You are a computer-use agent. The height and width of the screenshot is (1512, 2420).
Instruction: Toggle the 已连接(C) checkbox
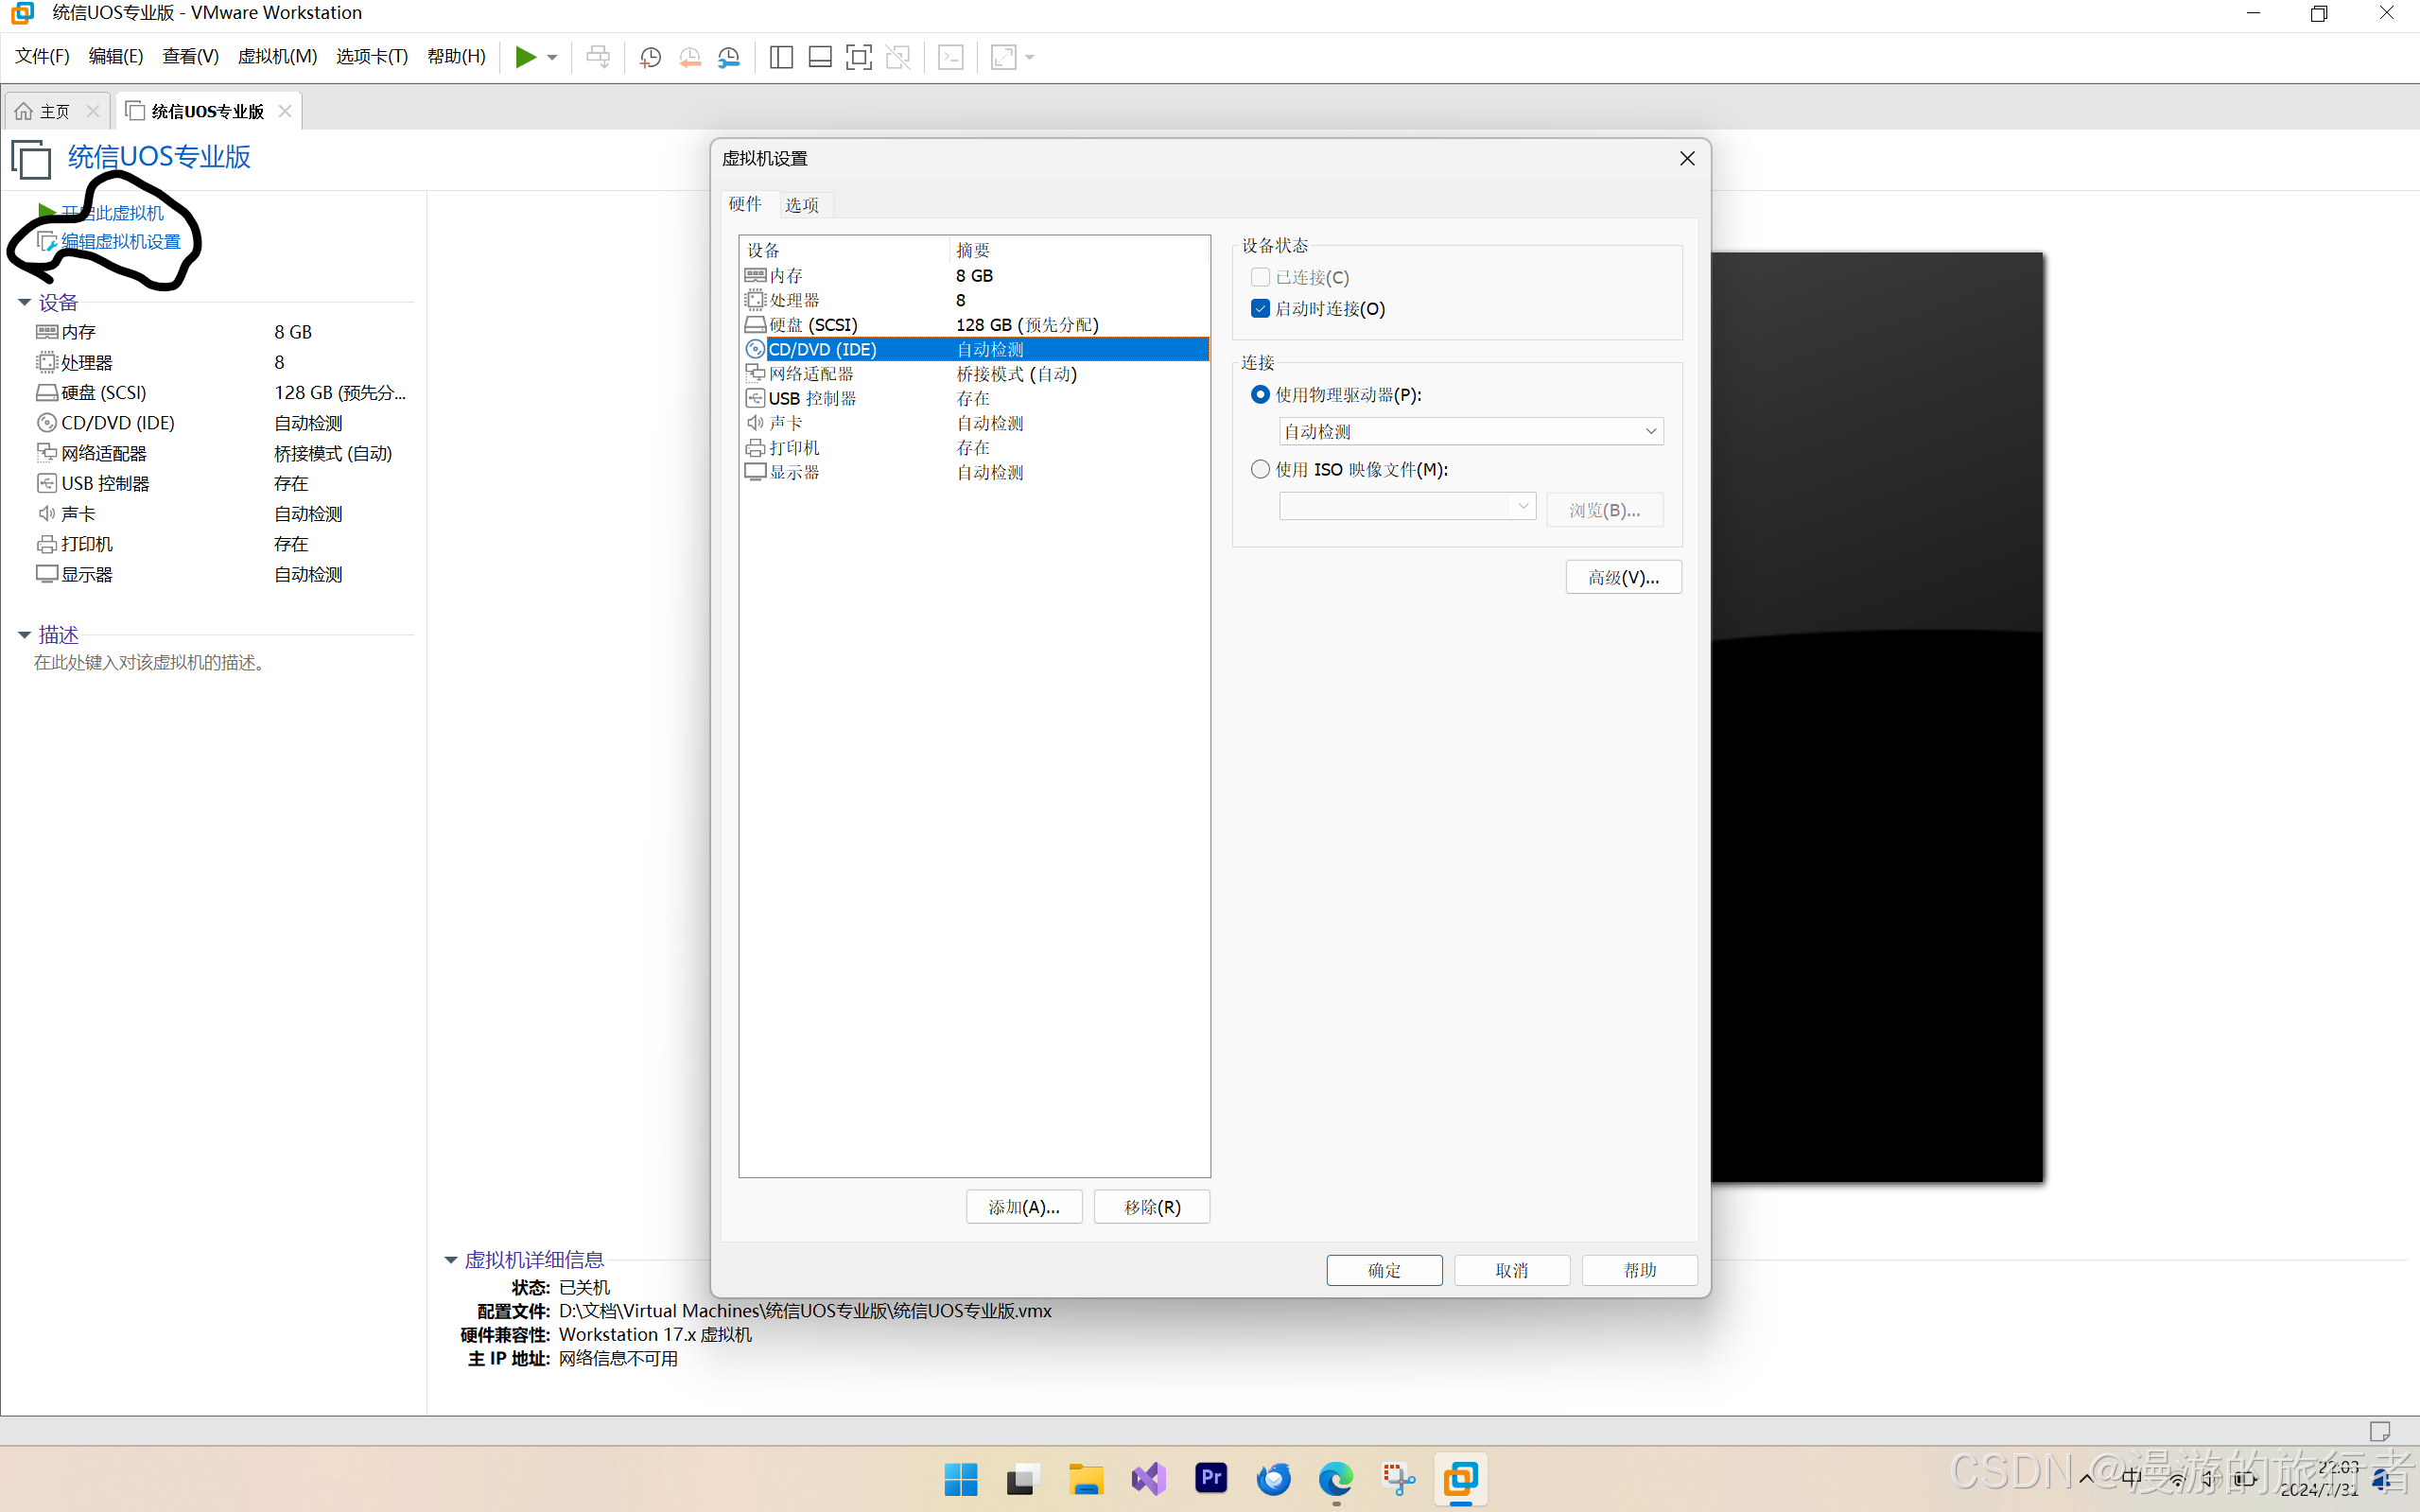tap(1260, 277)
